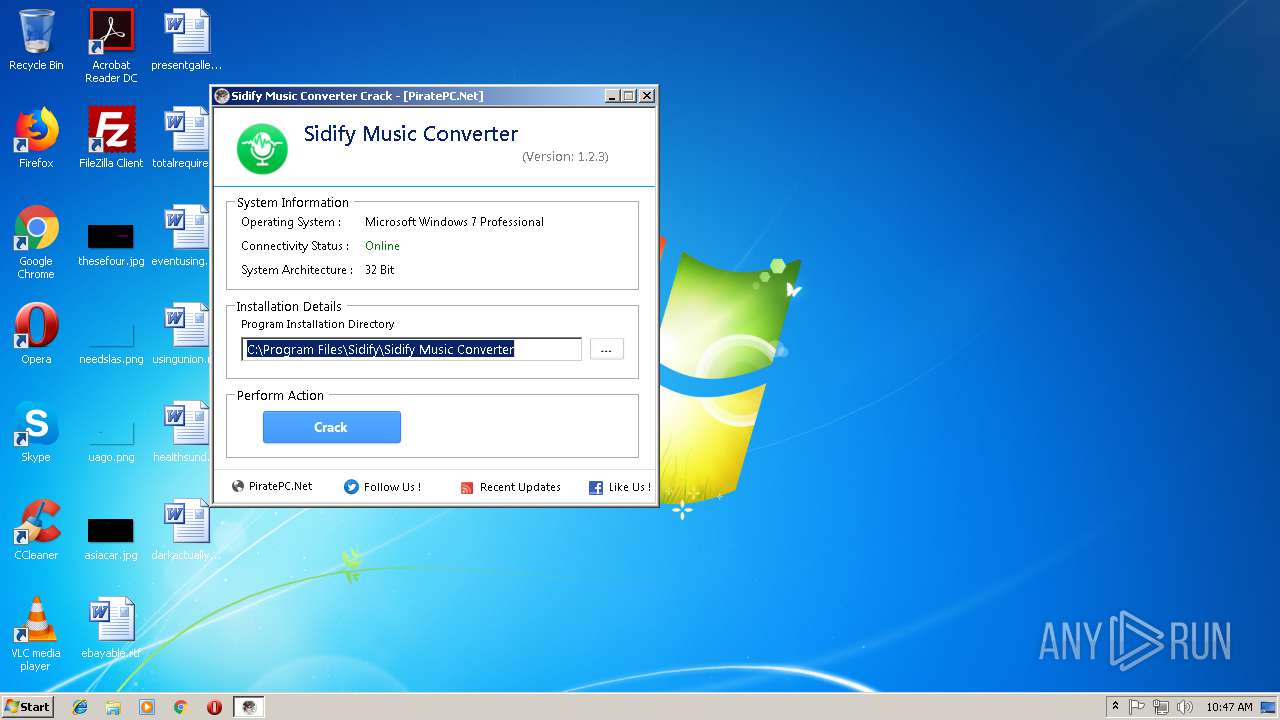Visit the PiratePC.Net link

272,487
